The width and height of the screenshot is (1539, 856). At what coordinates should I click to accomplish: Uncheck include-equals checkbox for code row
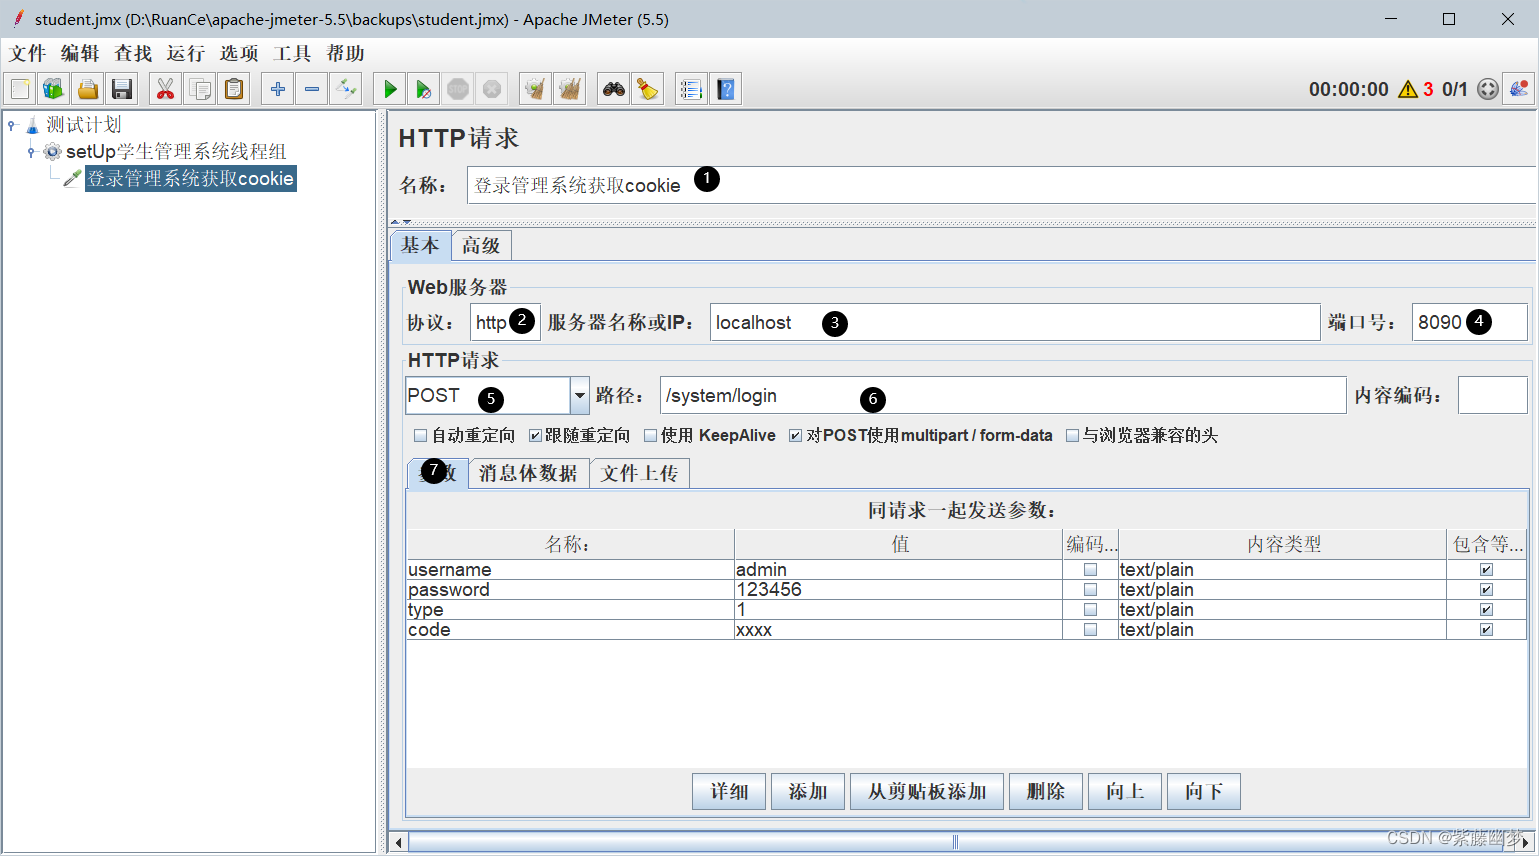pyautogui.click(x=1487, y=630)
